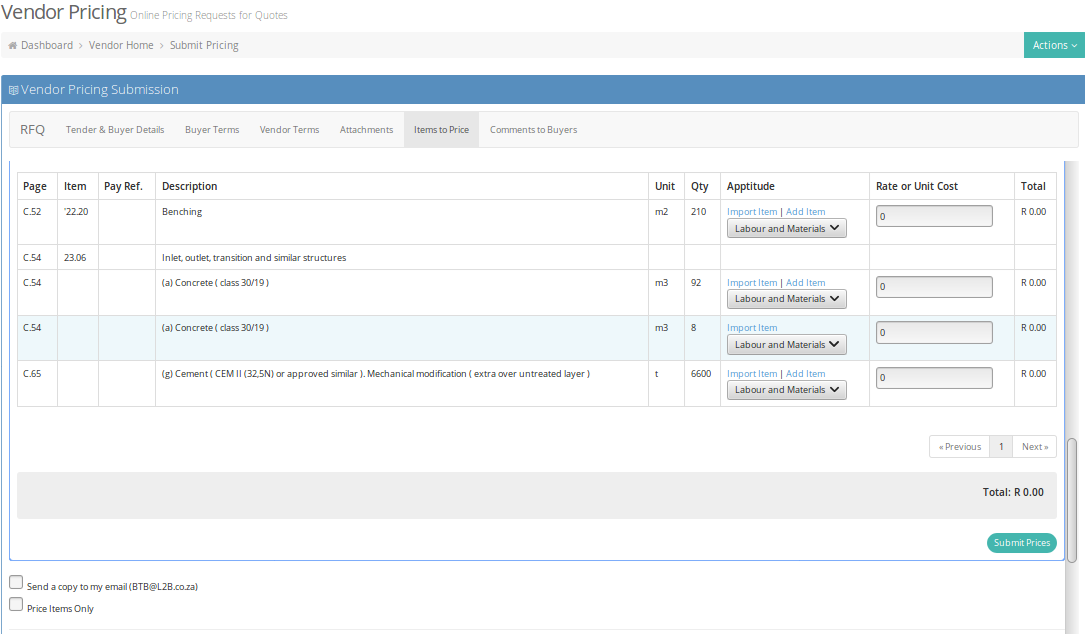
Task: Open the Tender & Buyer Details tab
Action: click(115, 129)
